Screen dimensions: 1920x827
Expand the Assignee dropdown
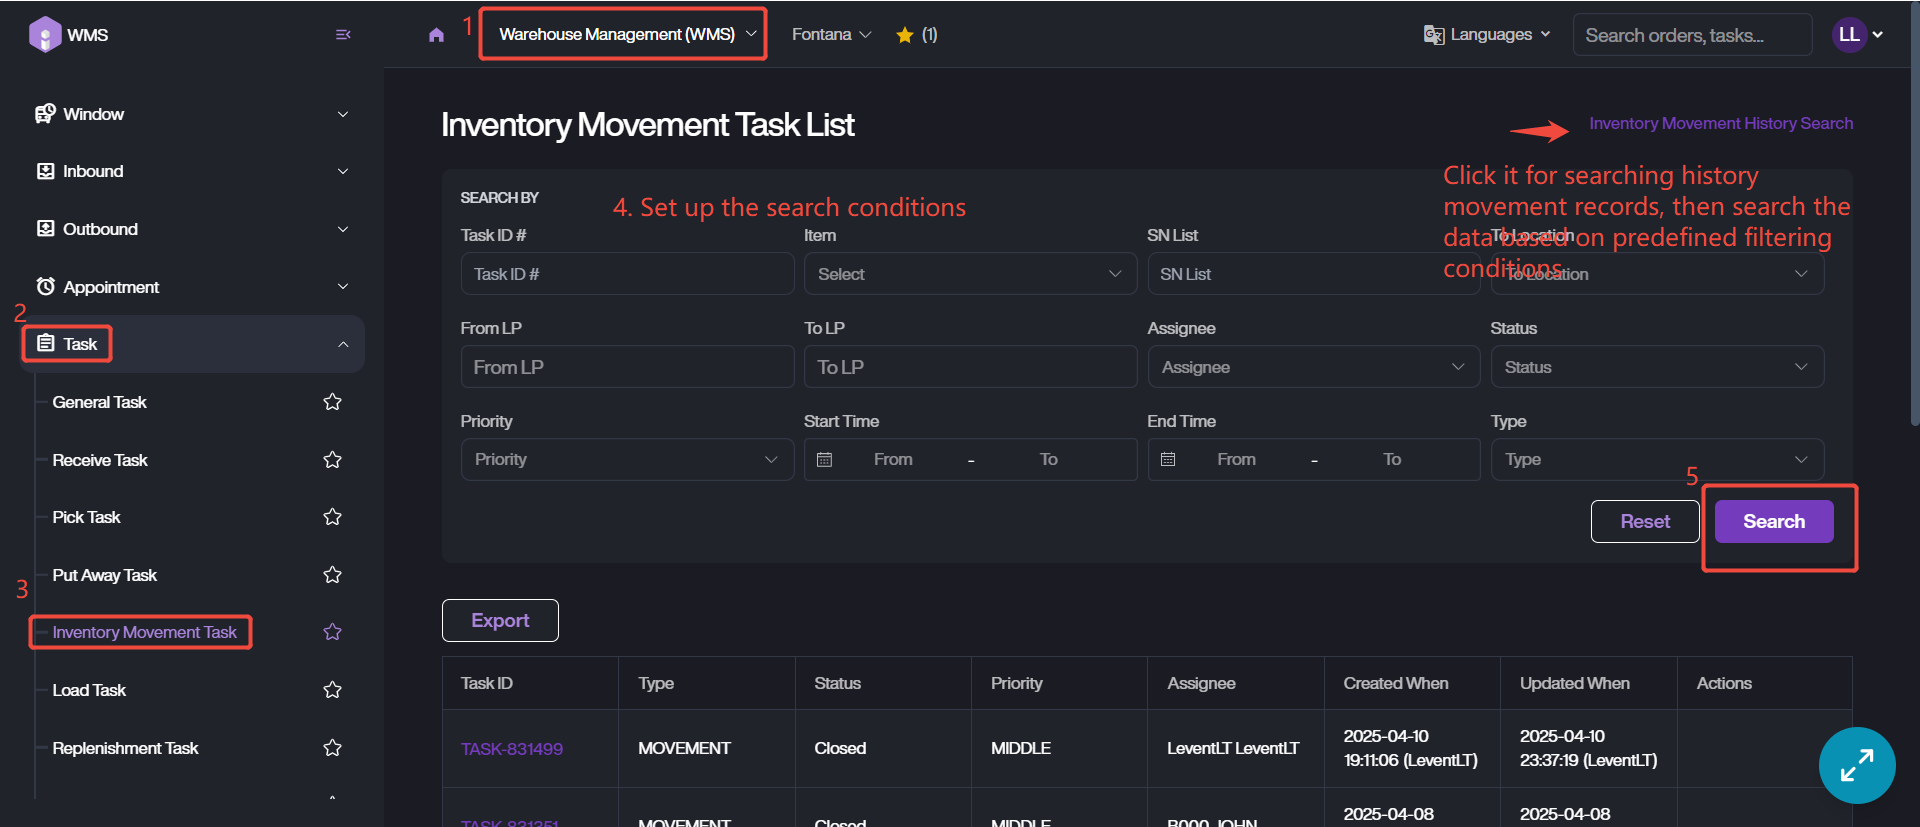pos(1313,367)
